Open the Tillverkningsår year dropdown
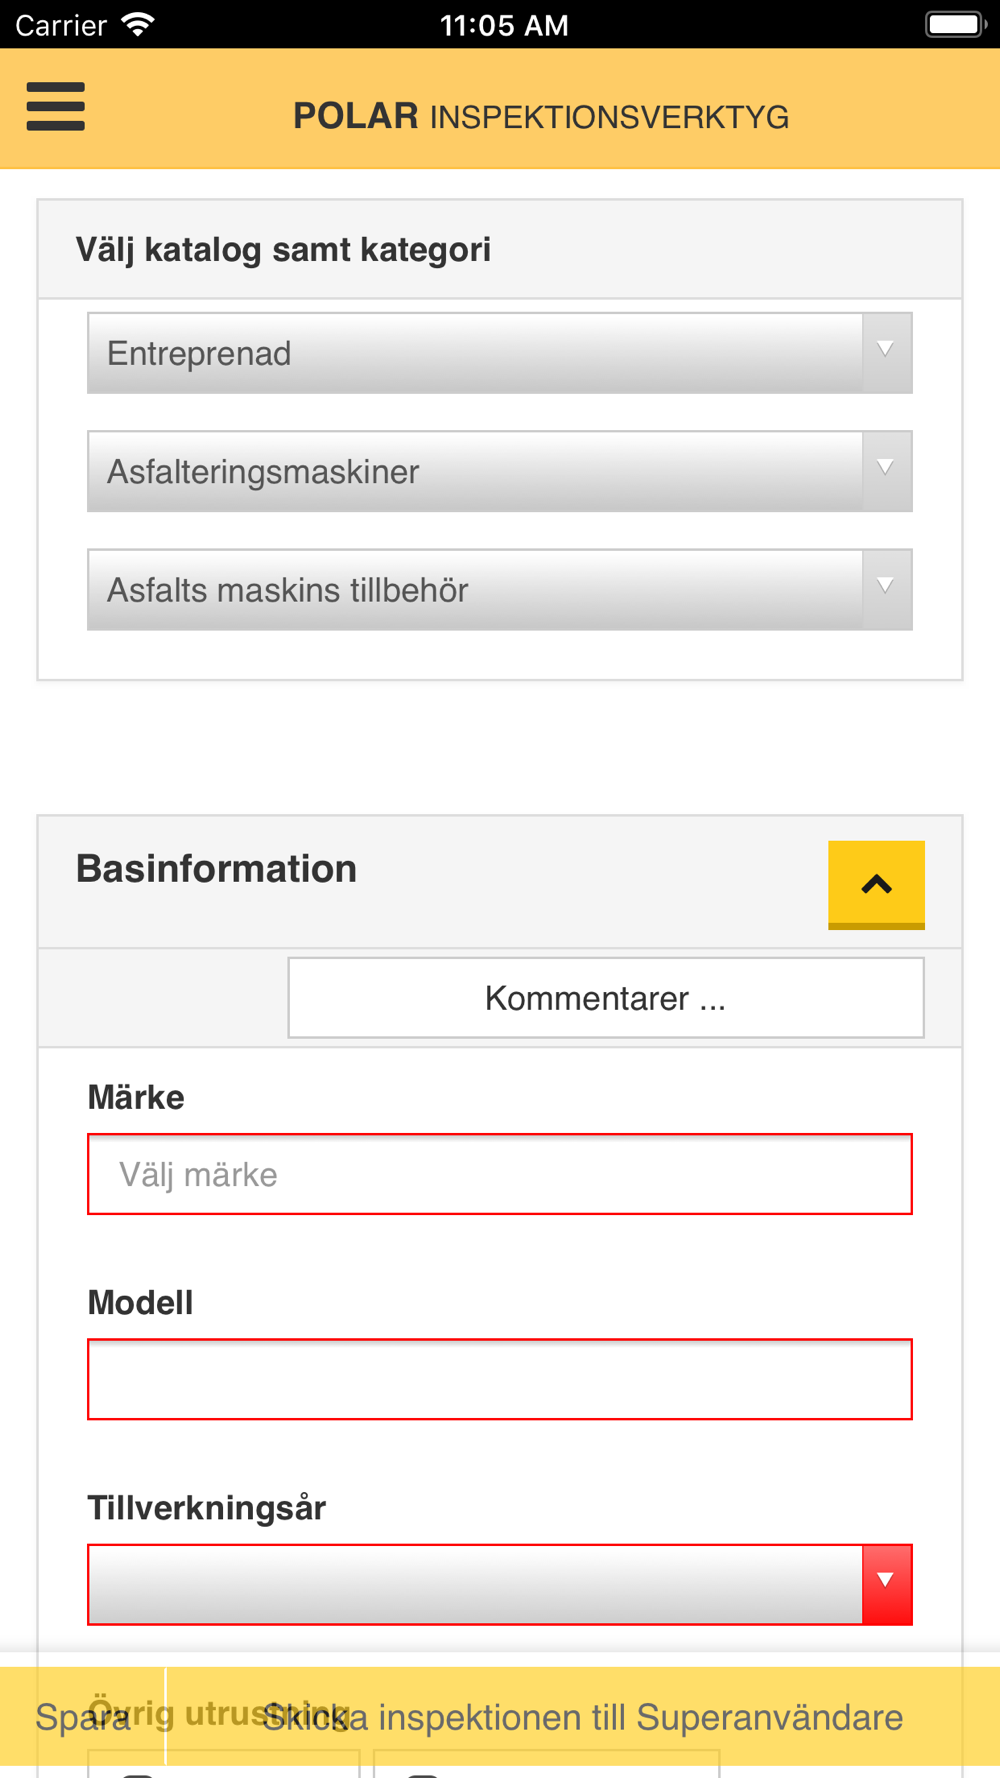The width and height of the screenshot is (1000, 1778). (x=500, y=1584)
